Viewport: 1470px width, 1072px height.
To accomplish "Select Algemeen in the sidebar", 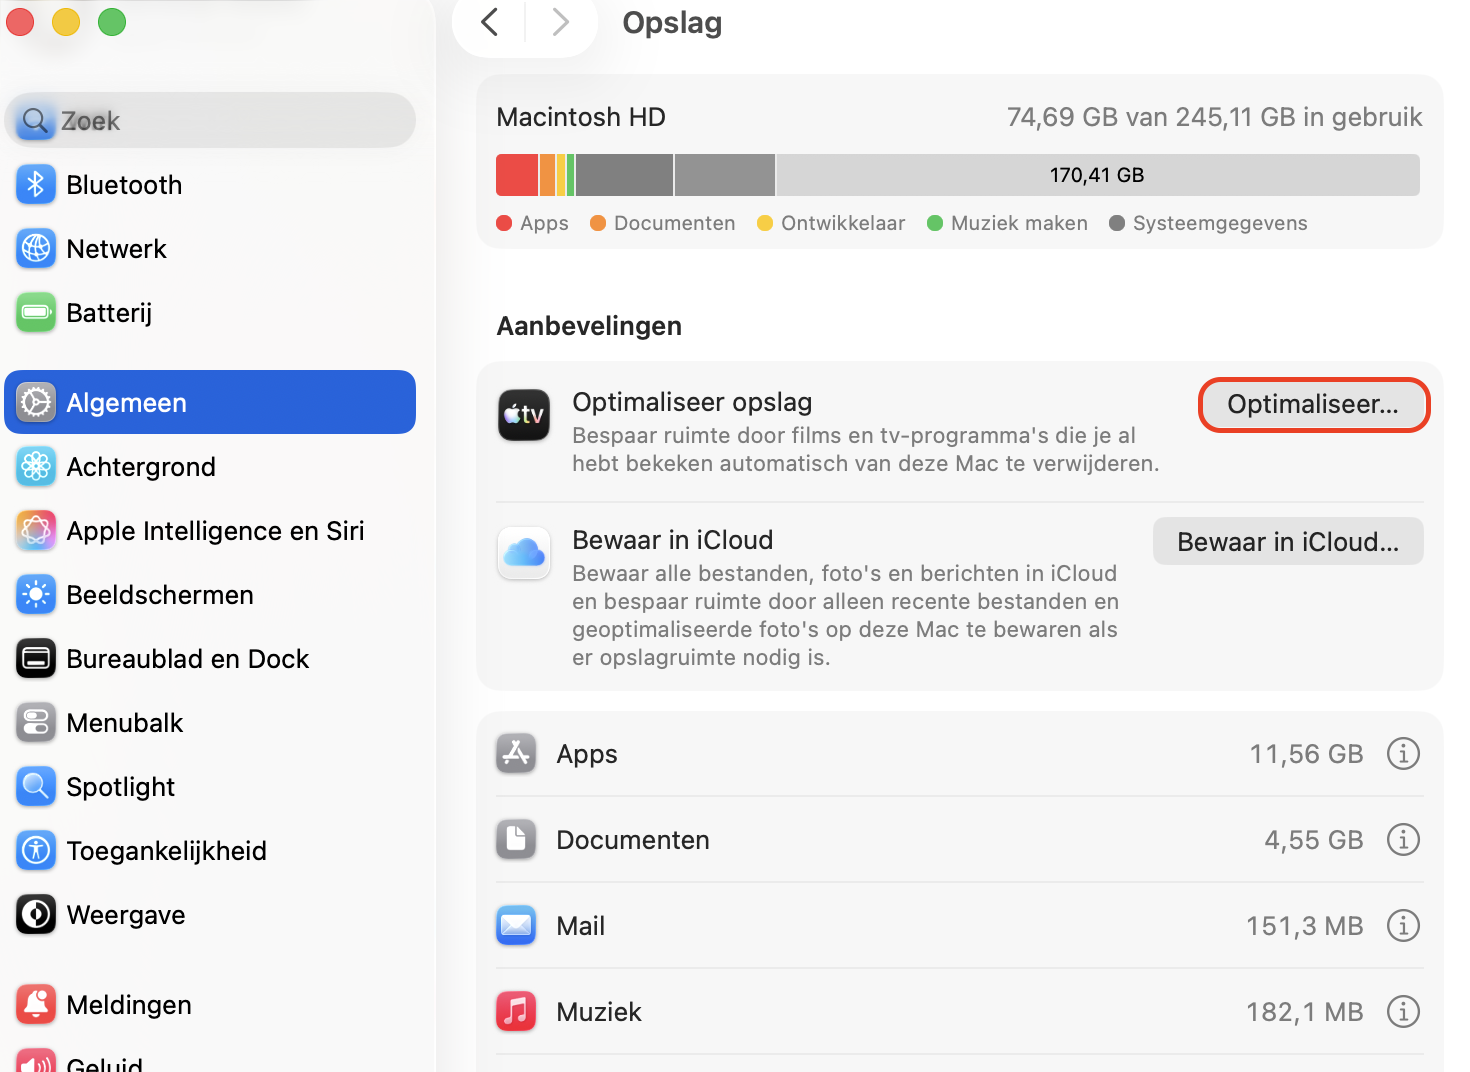I will (210, 403).
